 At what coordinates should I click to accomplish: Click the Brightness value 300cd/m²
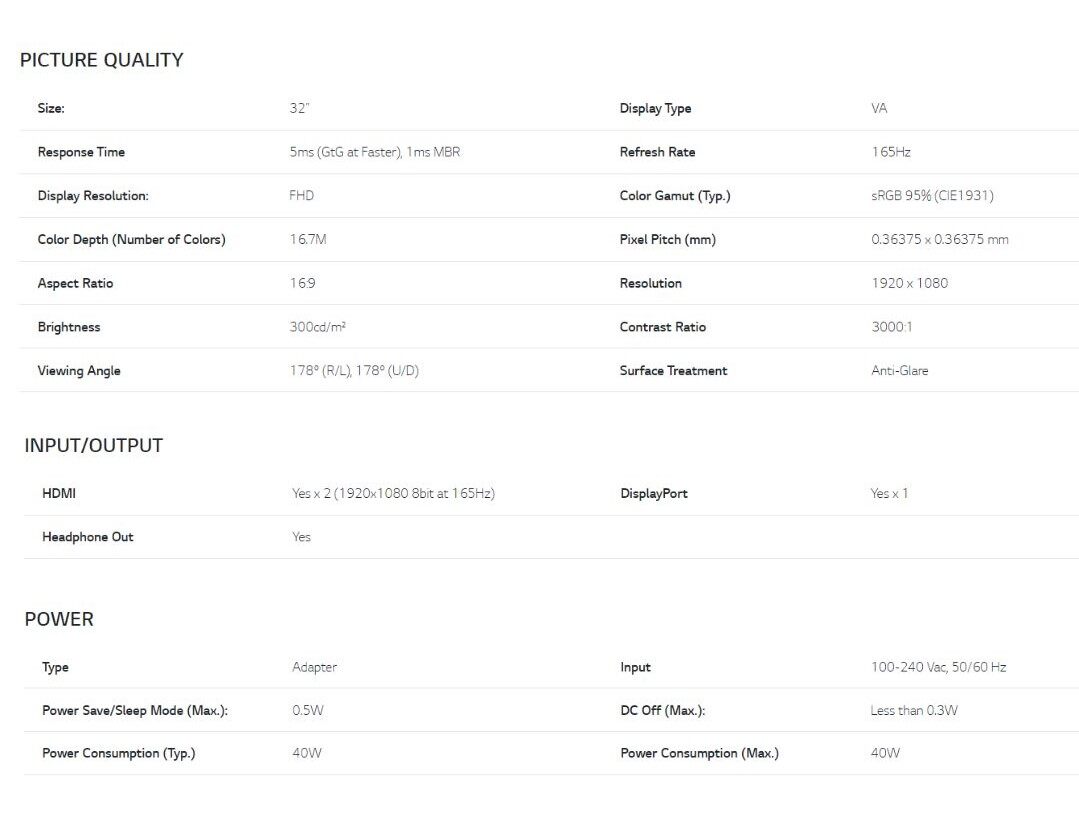click(317, 327)
